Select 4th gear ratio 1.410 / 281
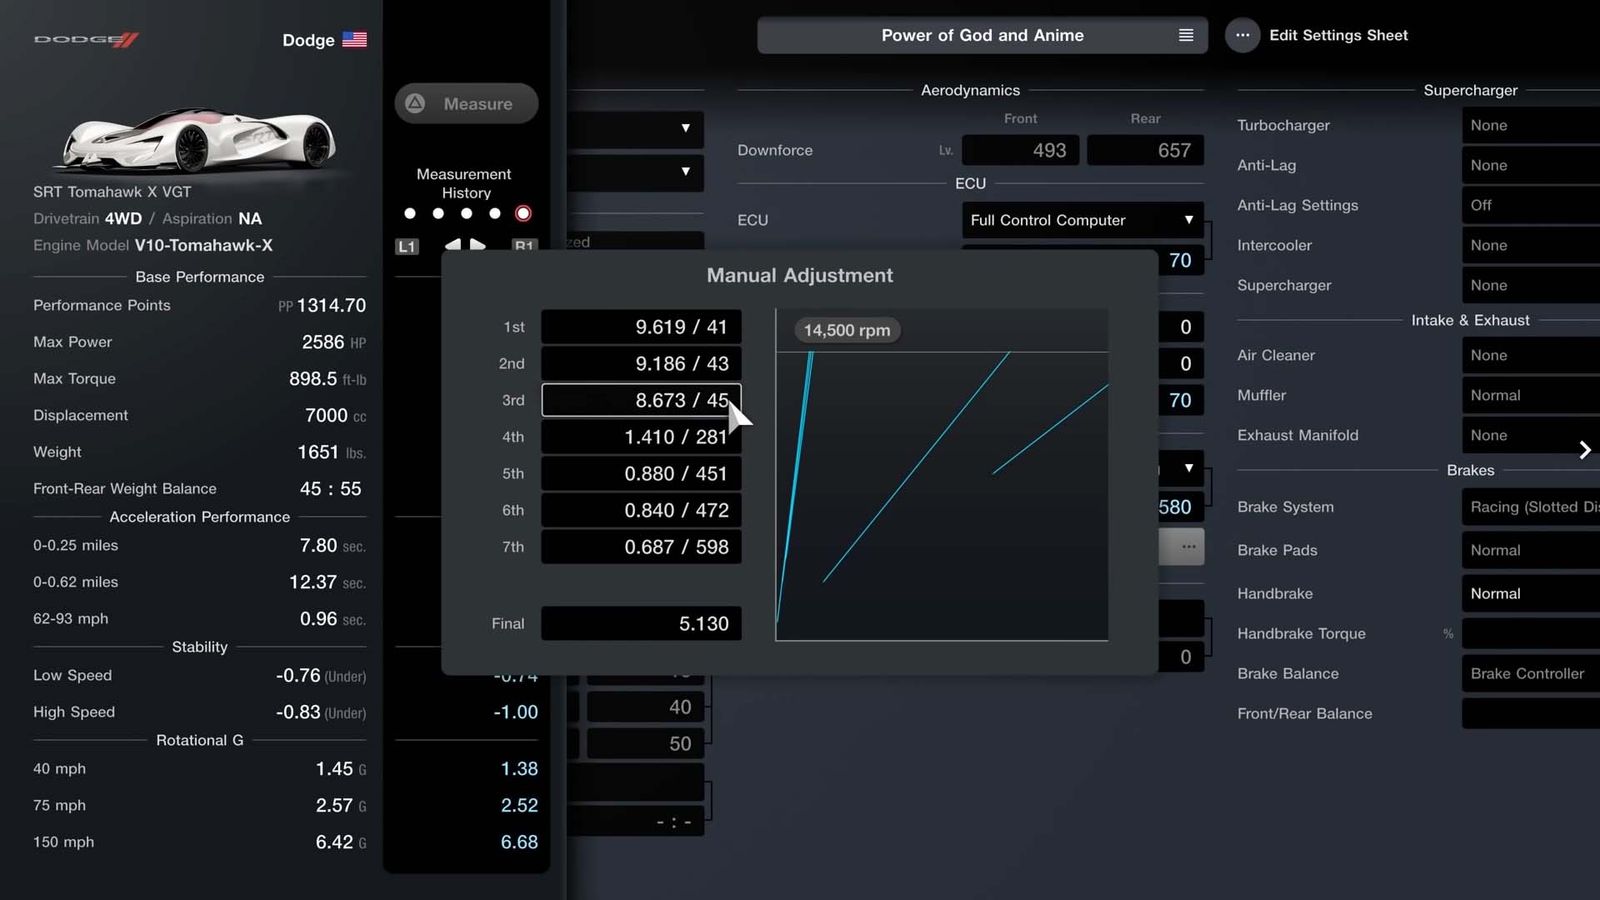 [641, 437]
